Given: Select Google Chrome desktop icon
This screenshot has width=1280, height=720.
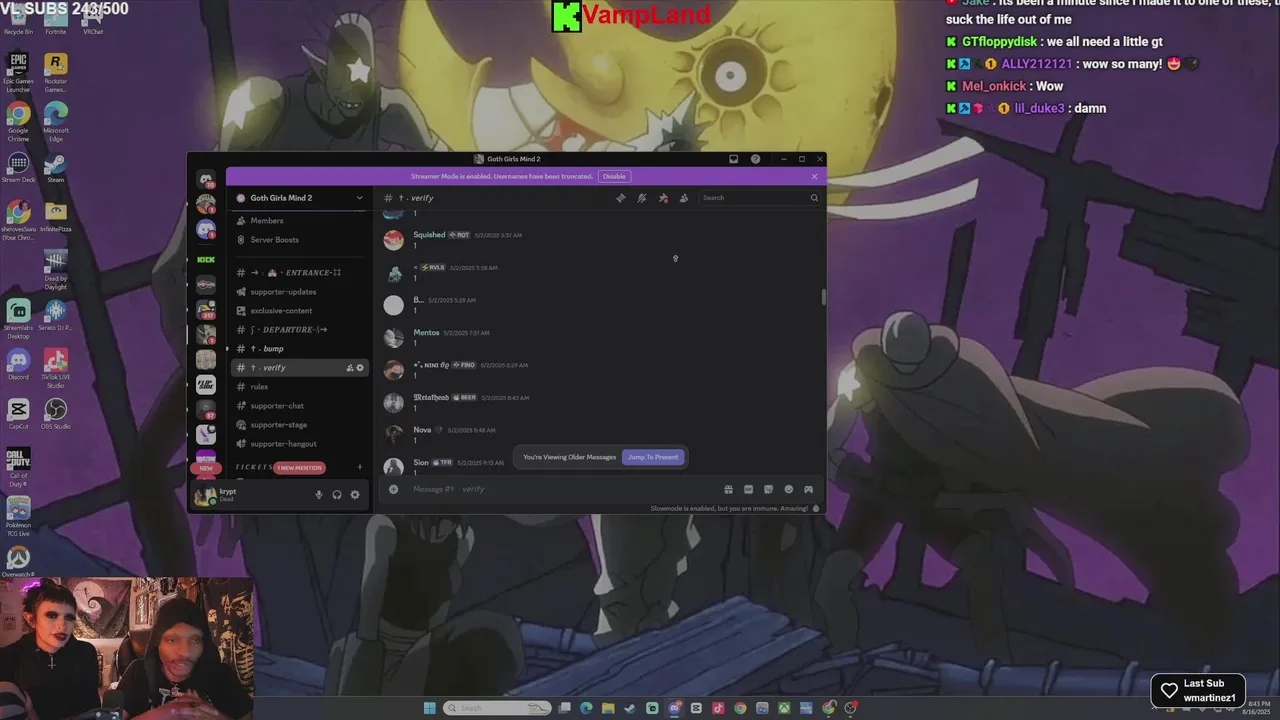Looking at the screenshot, I should coord(18,120).
